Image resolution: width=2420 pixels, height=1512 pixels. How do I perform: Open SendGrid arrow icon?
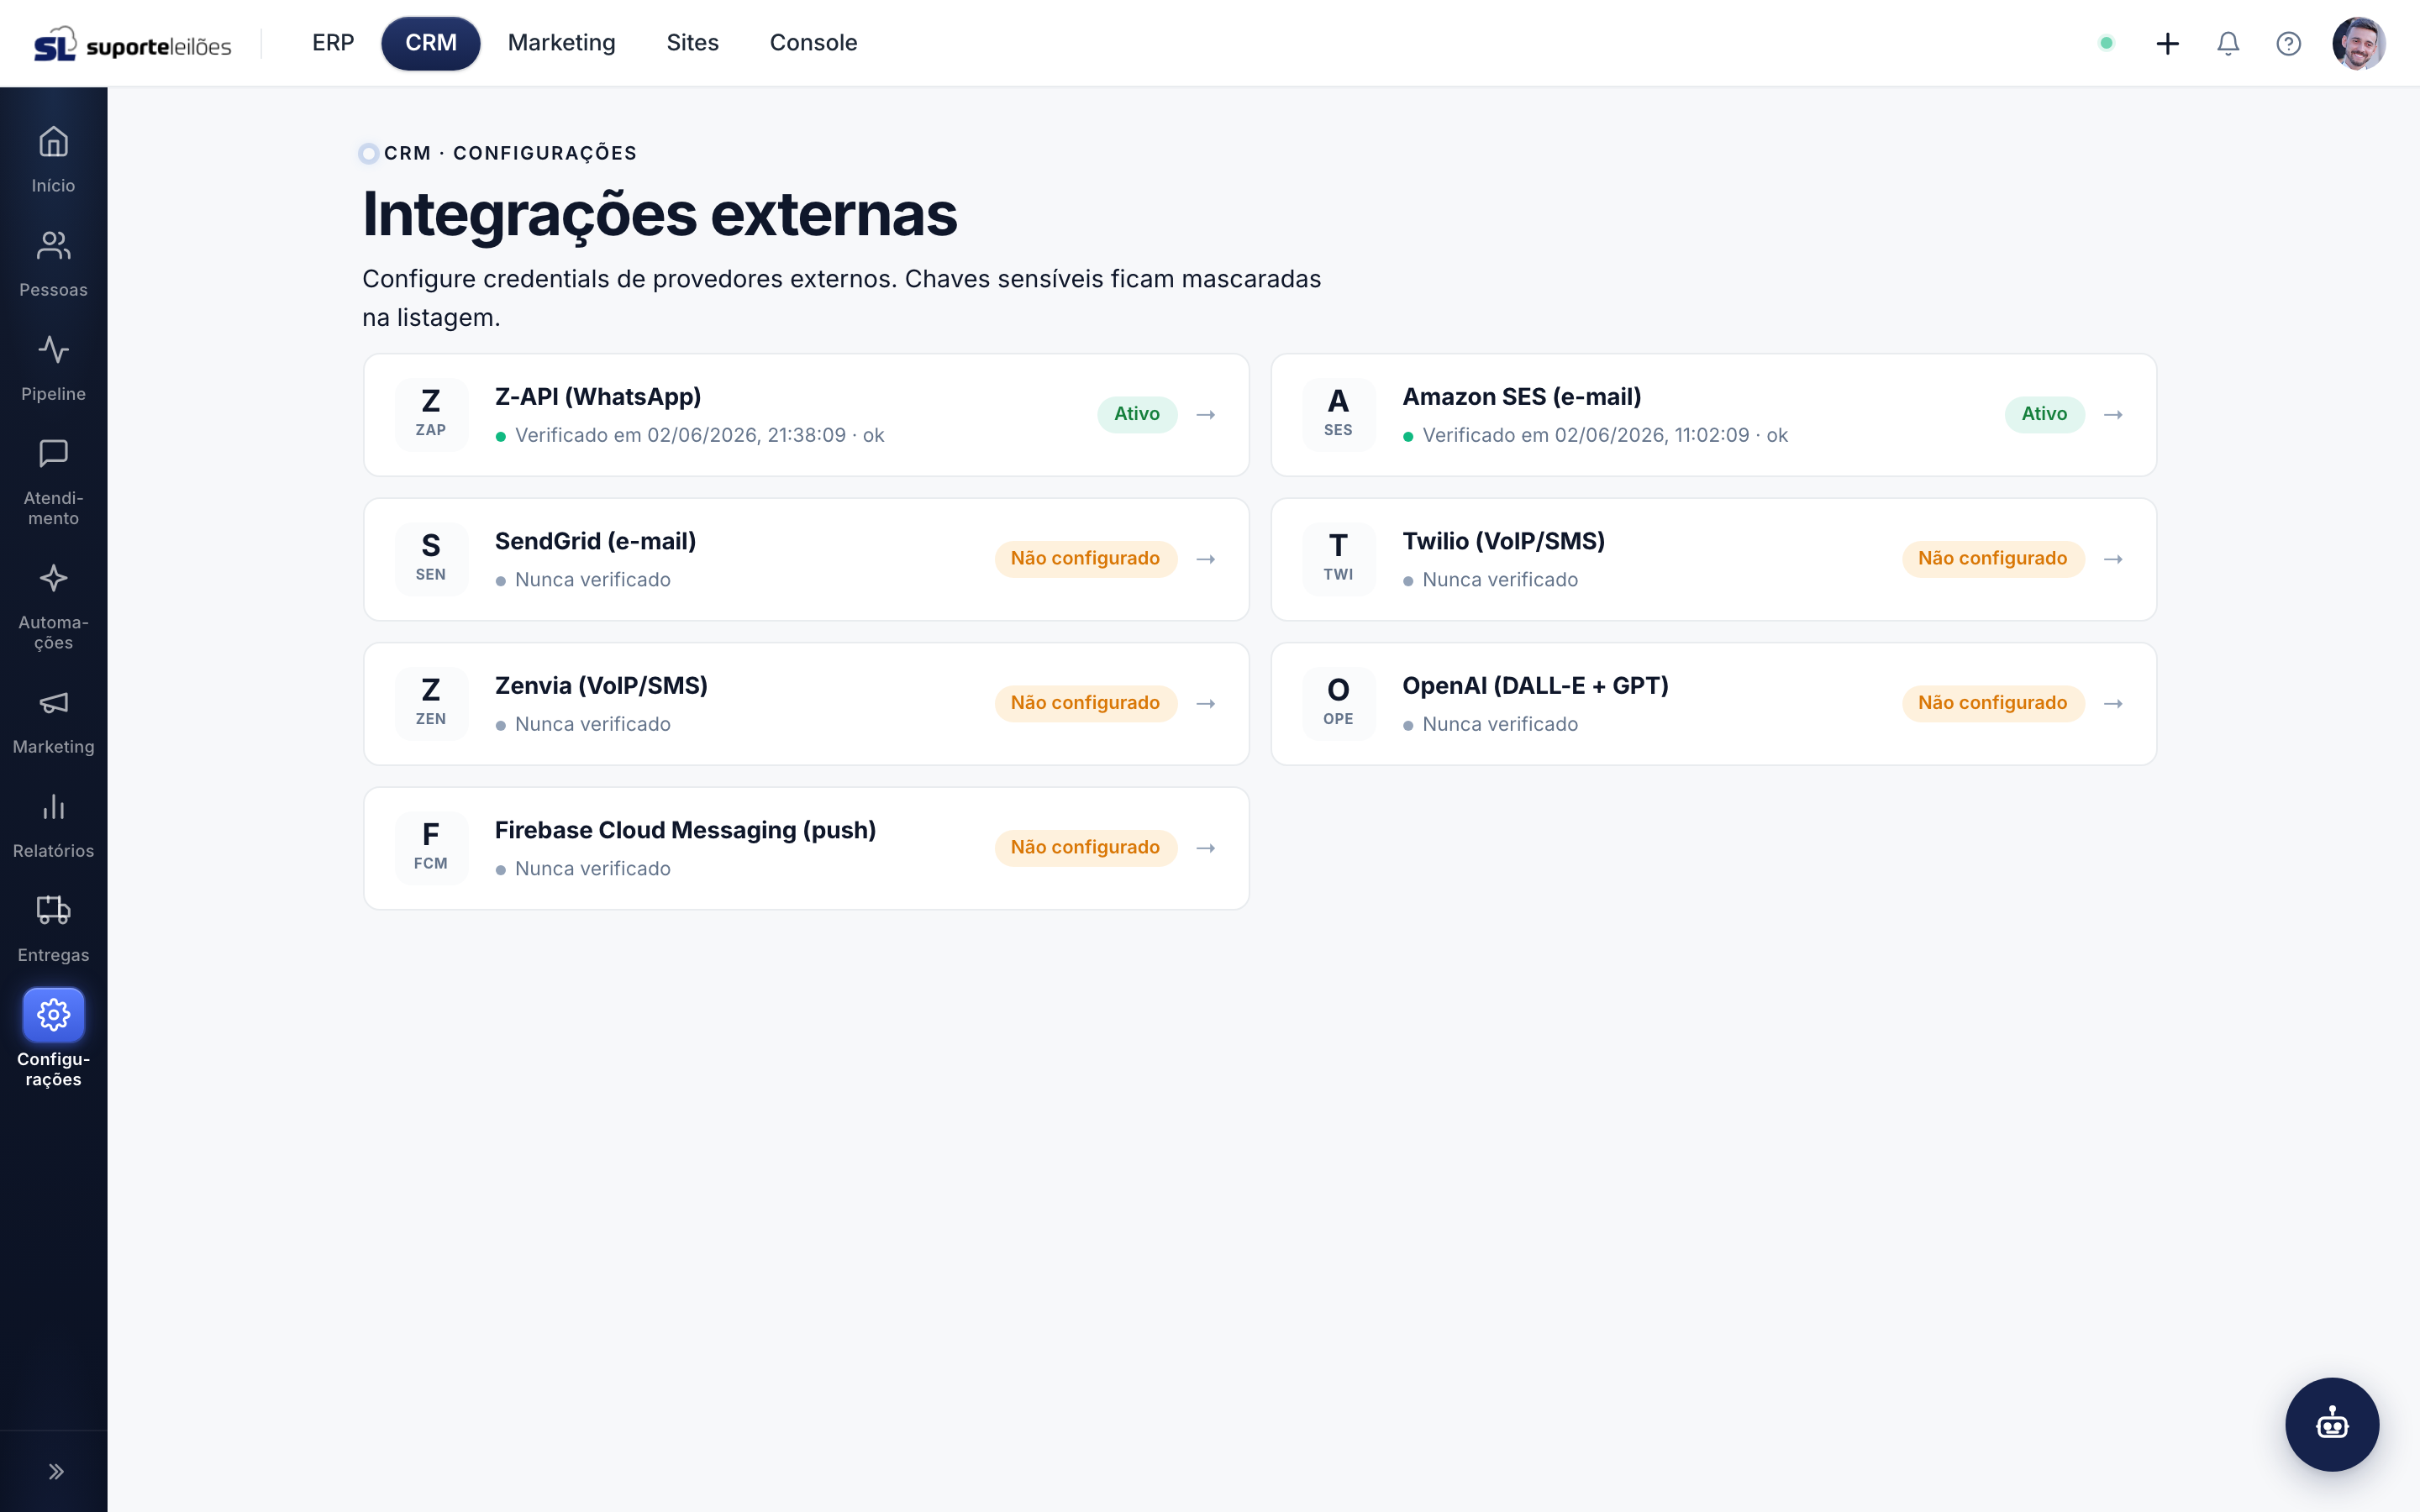tap(1206, 559)
